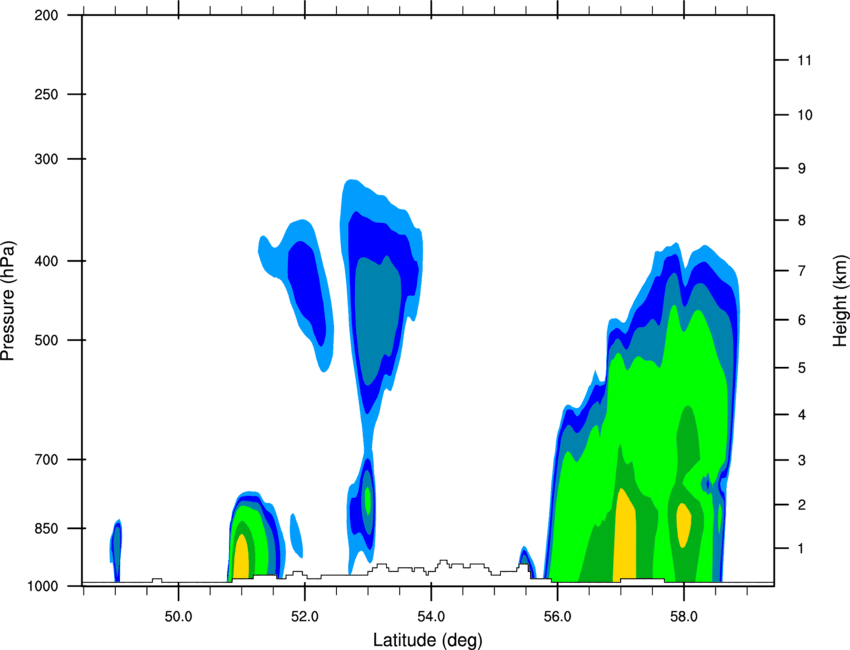This screenshot has height=650, width=850.
Task: Click the 50.0 latitude tick label
Action: pos(178,617)
